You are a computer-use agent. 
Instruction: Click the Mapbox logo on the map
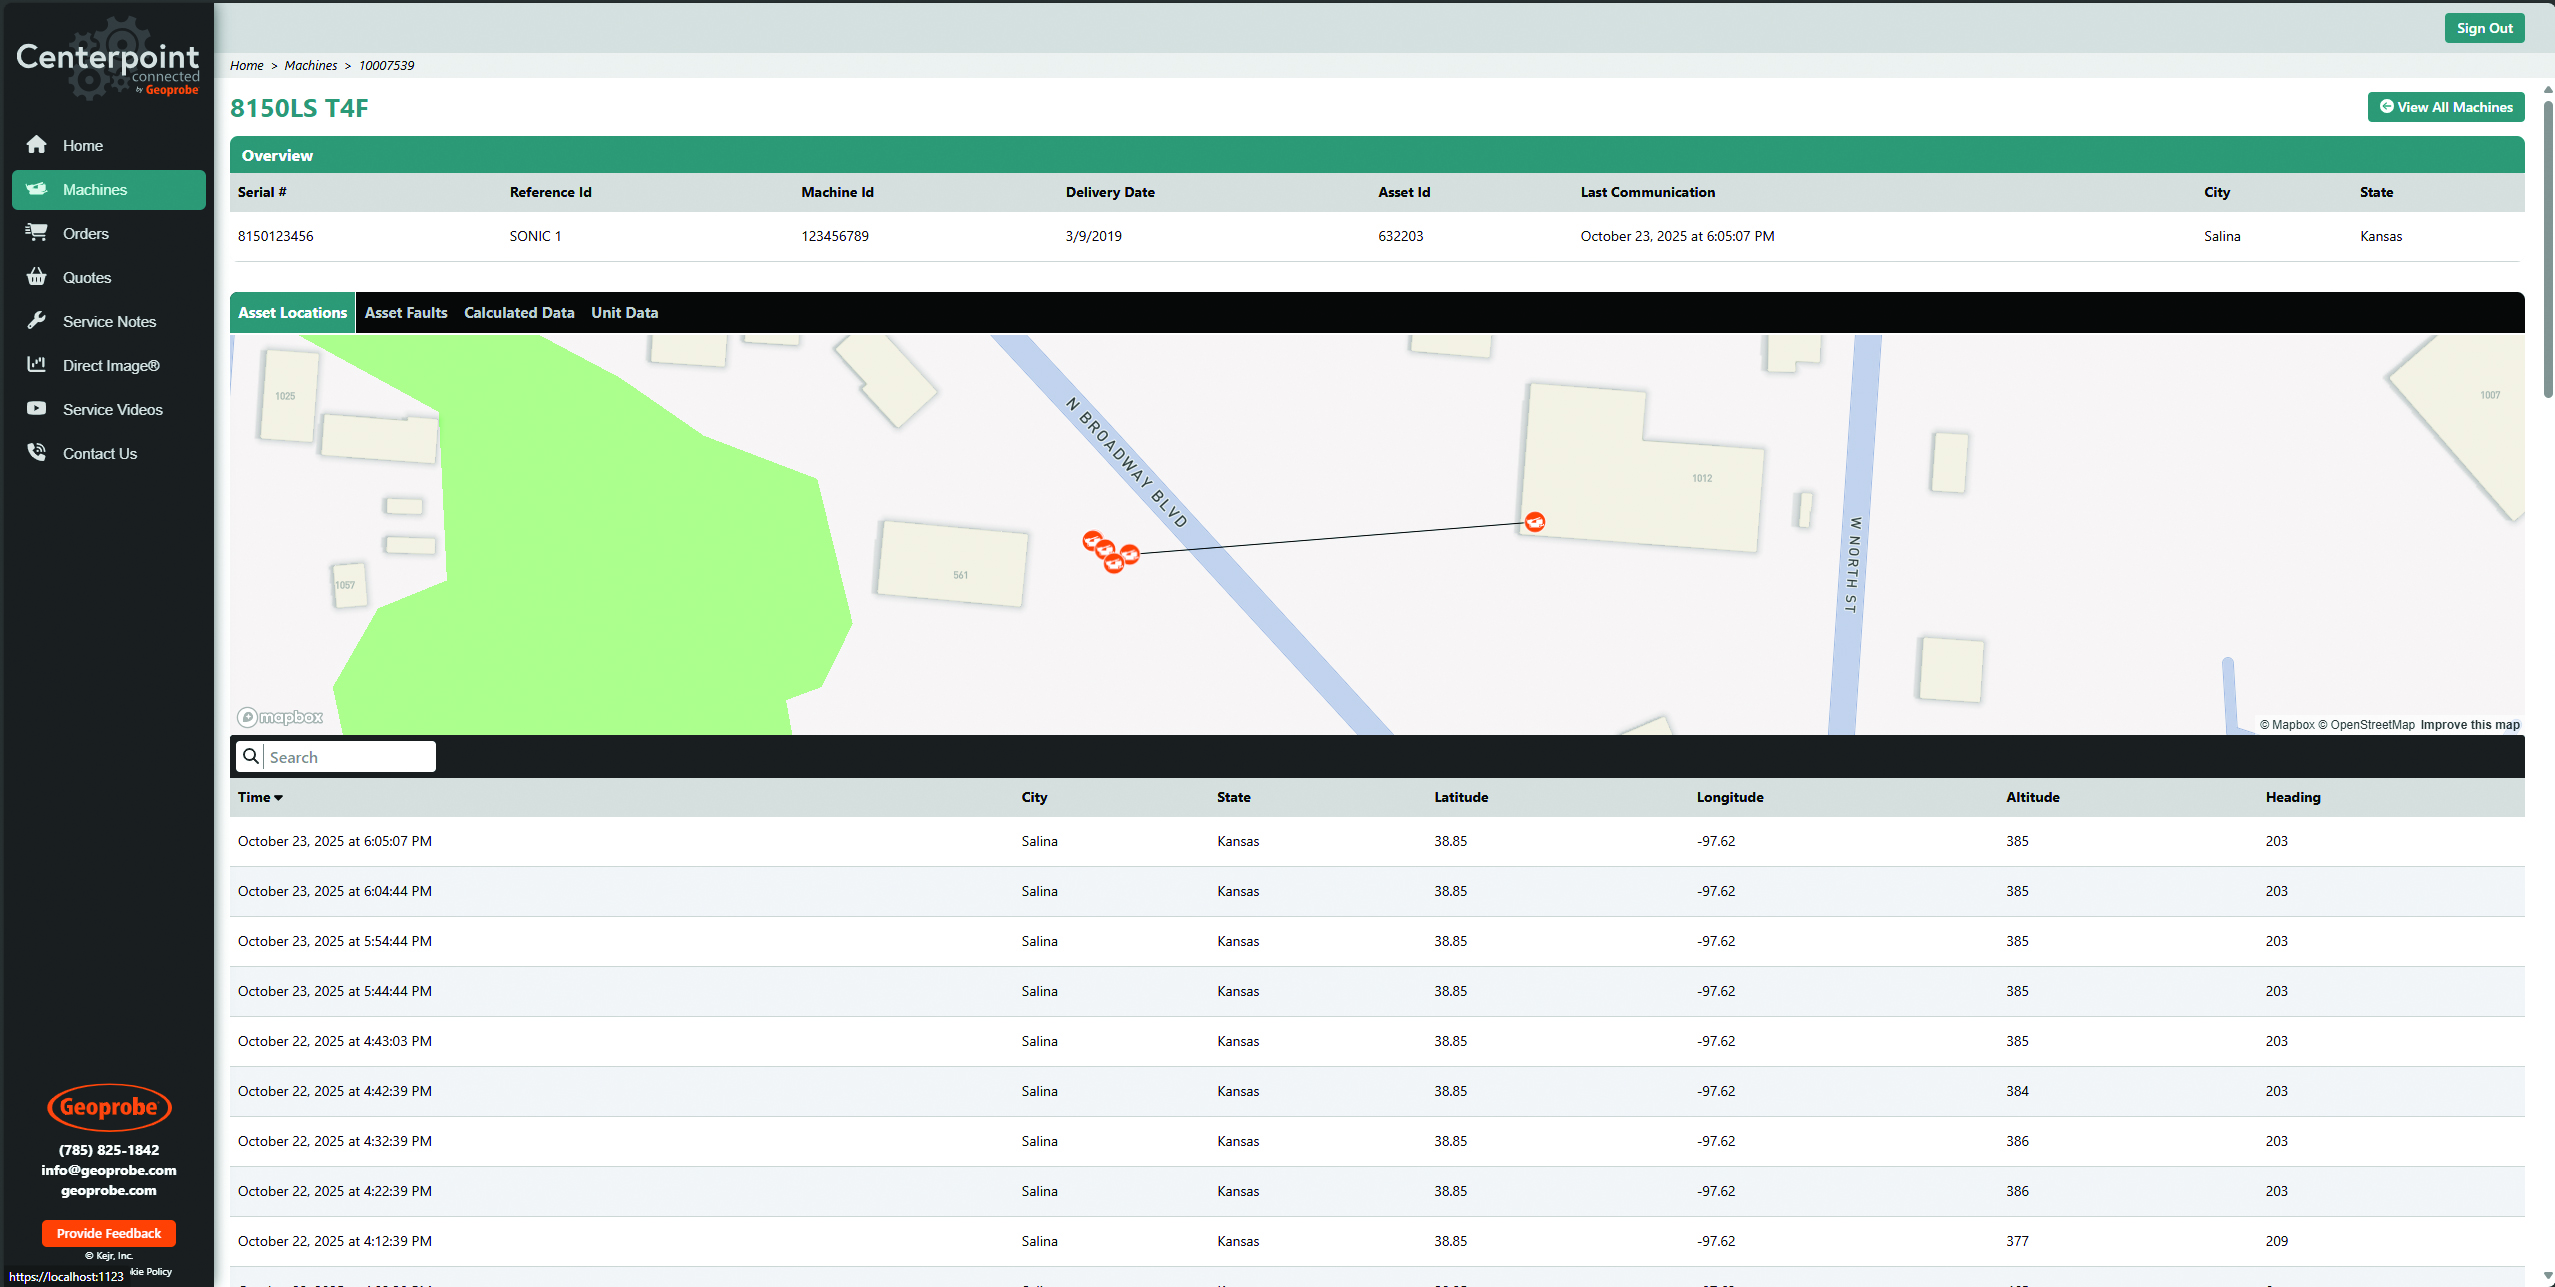click(280, 717)
